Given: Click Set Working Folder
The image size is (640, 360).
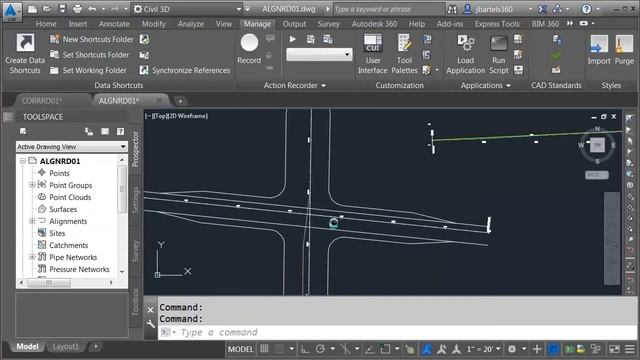Looking at the screenshot, I should (x=88, y=70).
